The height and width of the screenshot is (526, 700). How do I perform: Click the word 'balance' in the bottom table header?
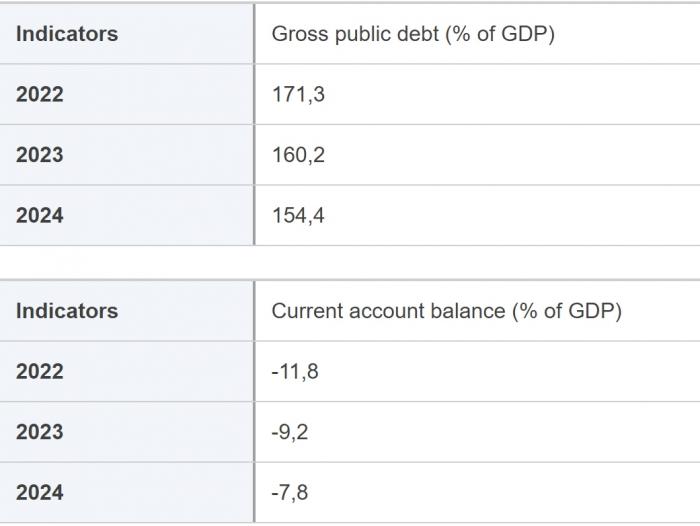[x=467, y=311]
